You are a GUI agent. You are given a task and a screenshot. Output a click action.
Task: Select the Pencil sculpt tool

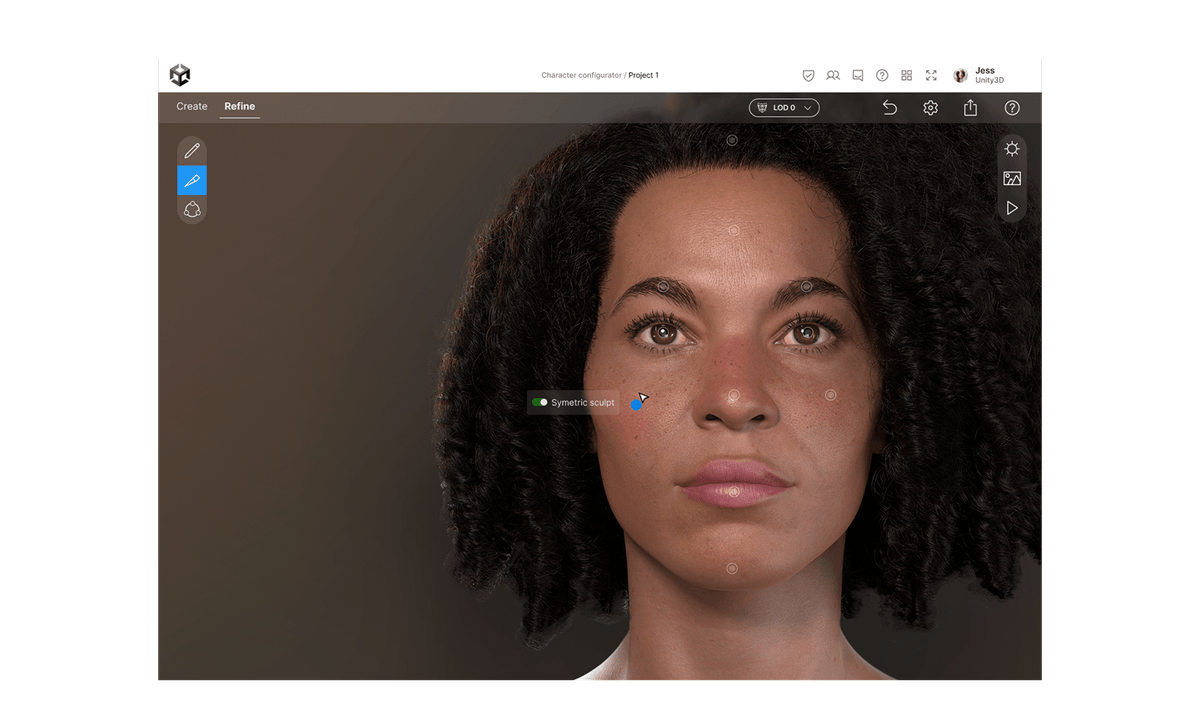point(192,150)
